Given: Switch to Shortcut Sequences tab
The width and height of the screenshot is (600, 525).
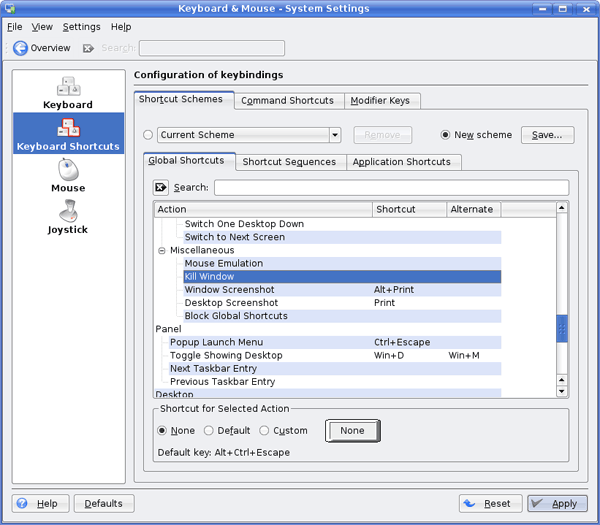Looking at the screenshot, I should 291,162.
